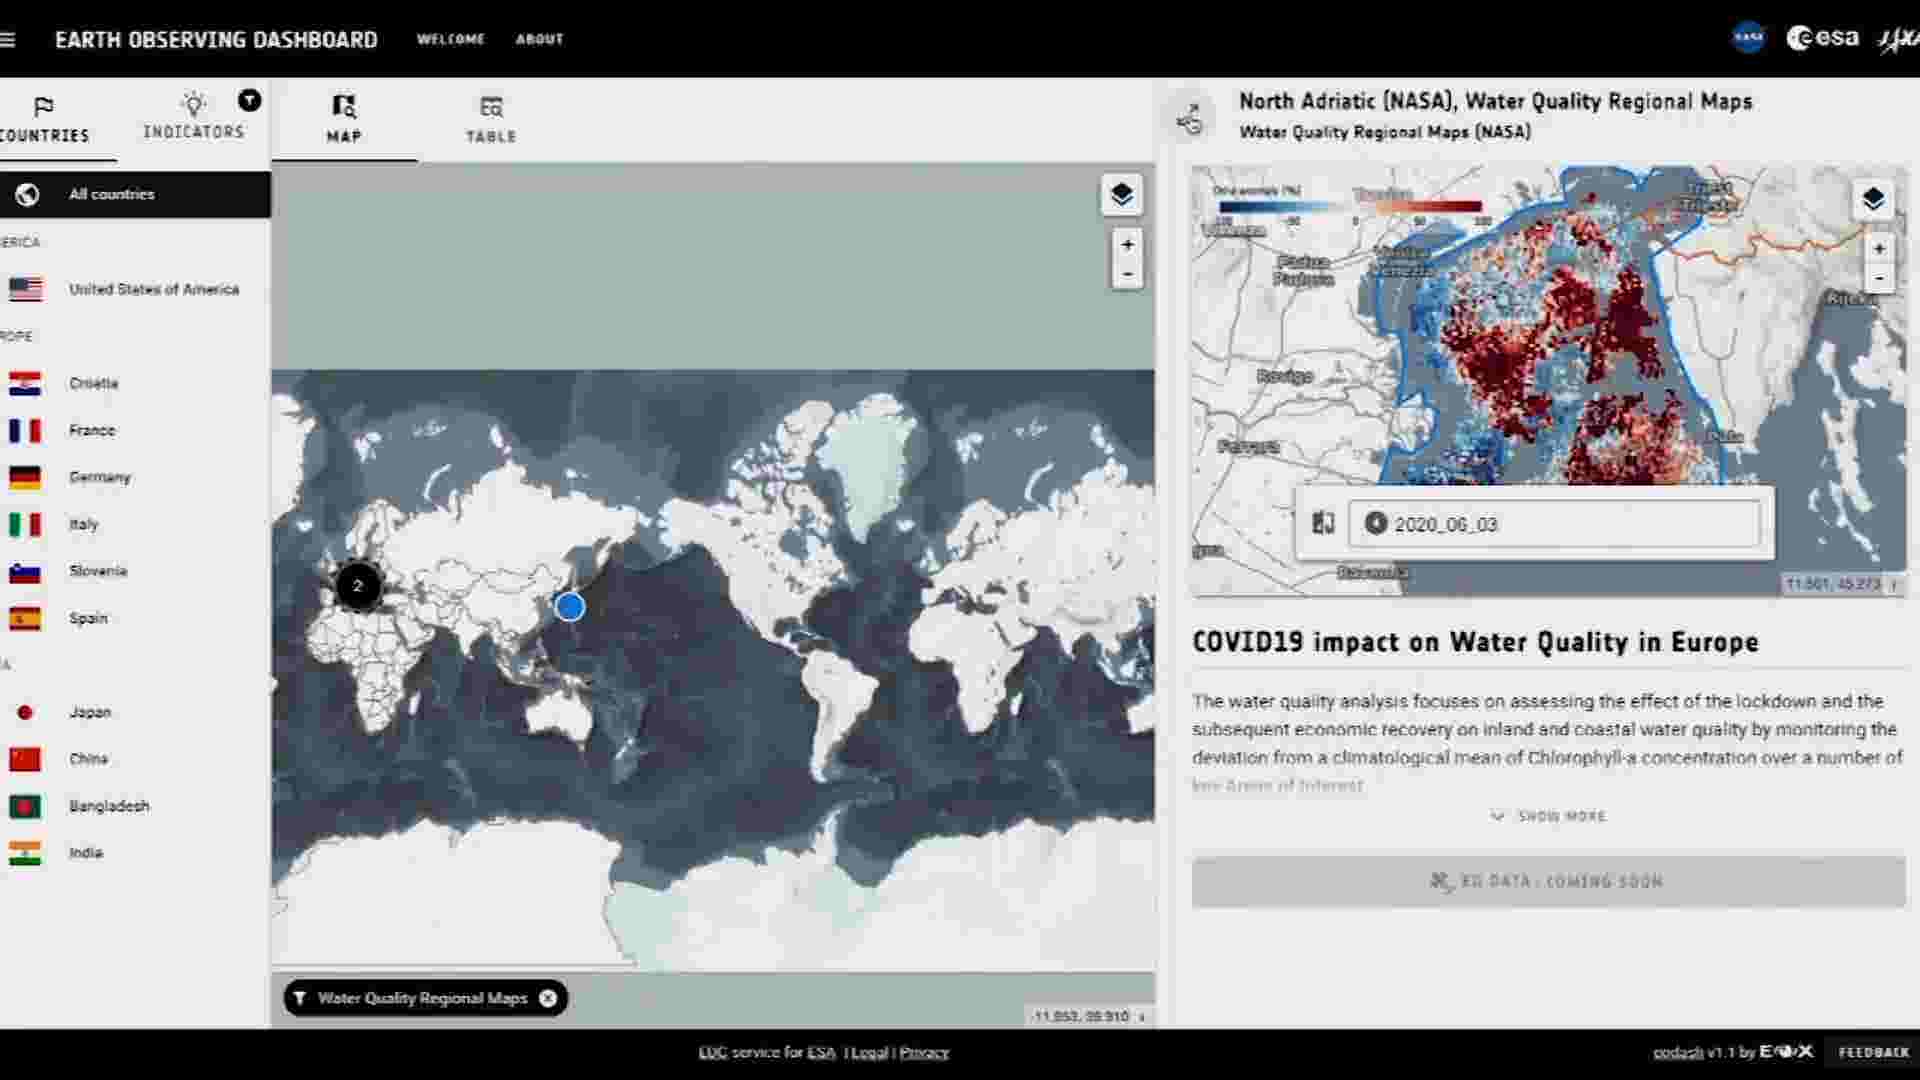The height and width of the screenshot is (1080, 1920).
Task: Click cluster marker labeled 2 on map
Action: (x=357, y=586)
